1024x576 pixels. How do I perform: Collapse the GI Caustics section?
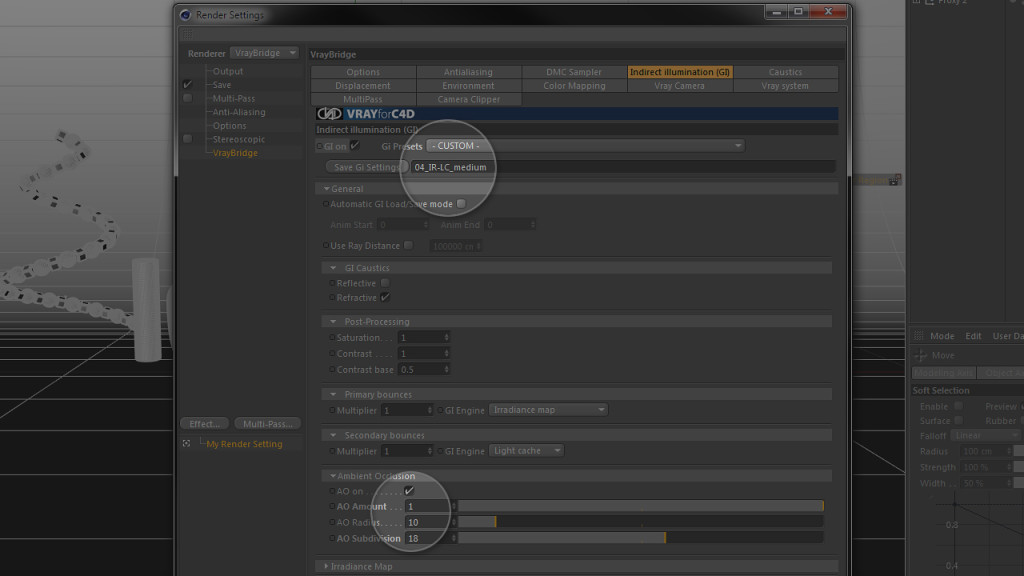(333, 268)
